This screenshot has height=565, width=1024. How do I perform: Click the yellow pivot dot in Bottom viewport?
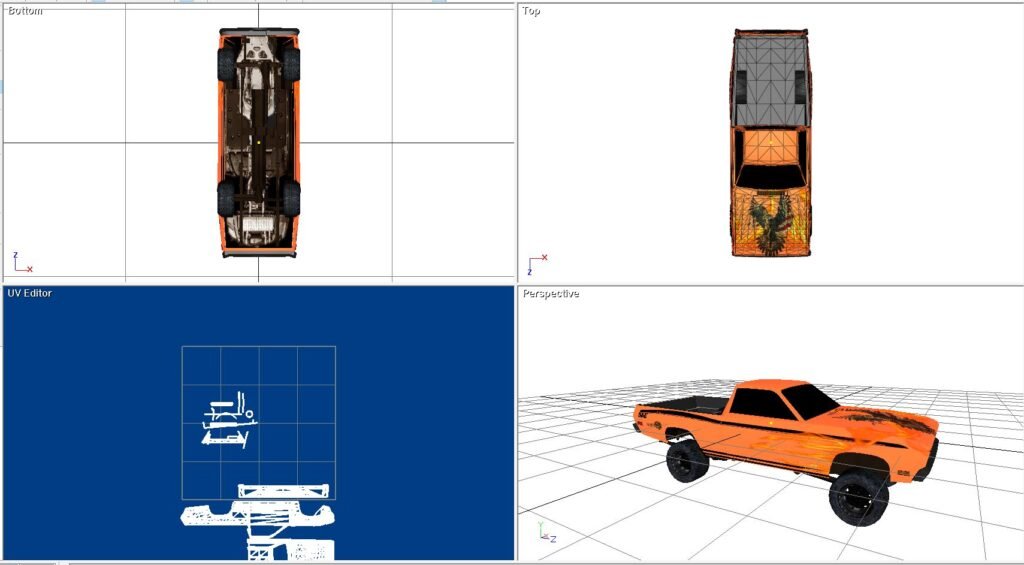point(259,143)
